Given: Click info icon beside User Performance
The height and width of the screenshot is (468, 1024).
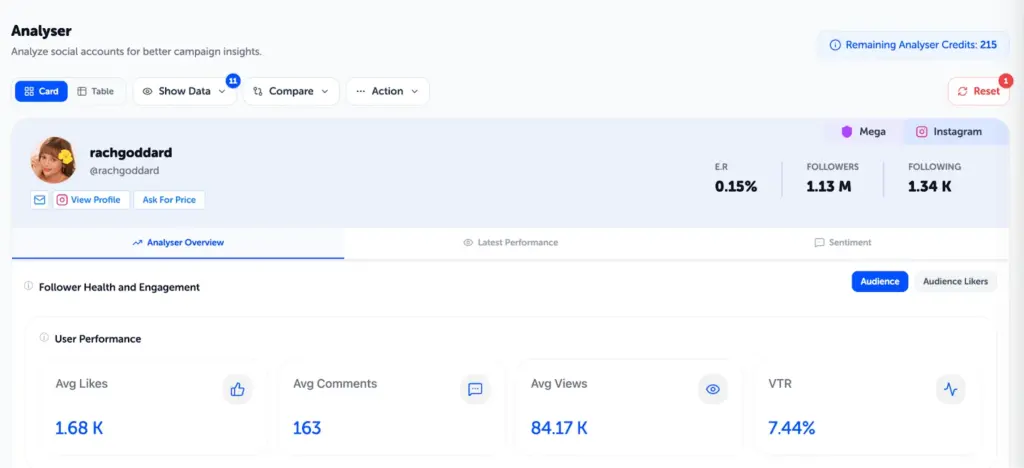Looking at the screenshot, I should coord(44,338).
